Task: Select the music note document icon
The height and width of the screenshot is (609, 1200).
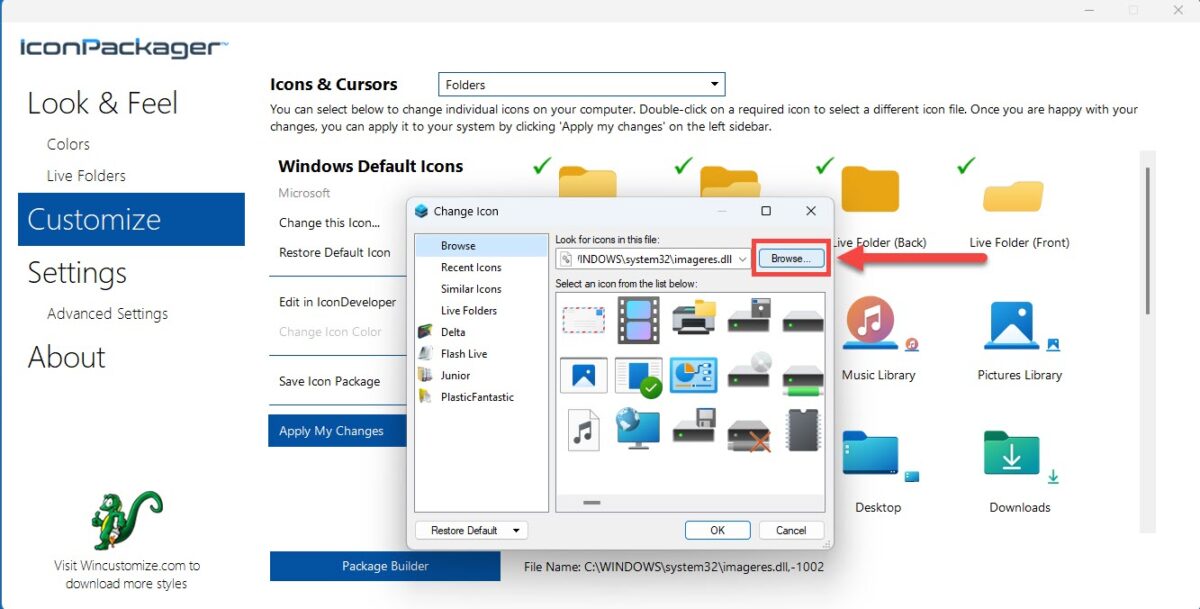Action: click(x=582, y=431)
